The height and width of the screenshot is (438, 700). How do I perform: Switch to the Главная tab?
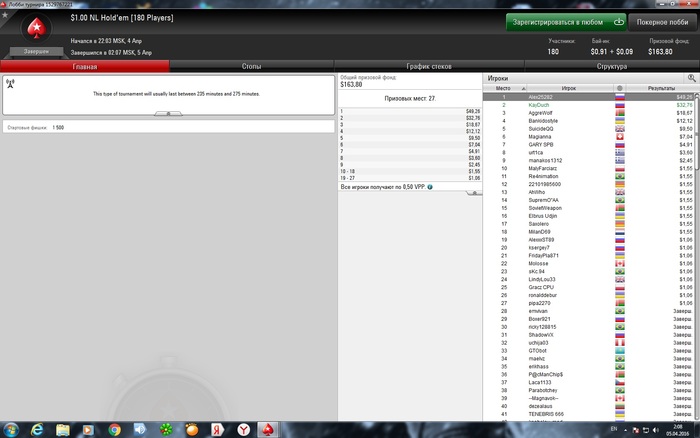coord(85,66)
